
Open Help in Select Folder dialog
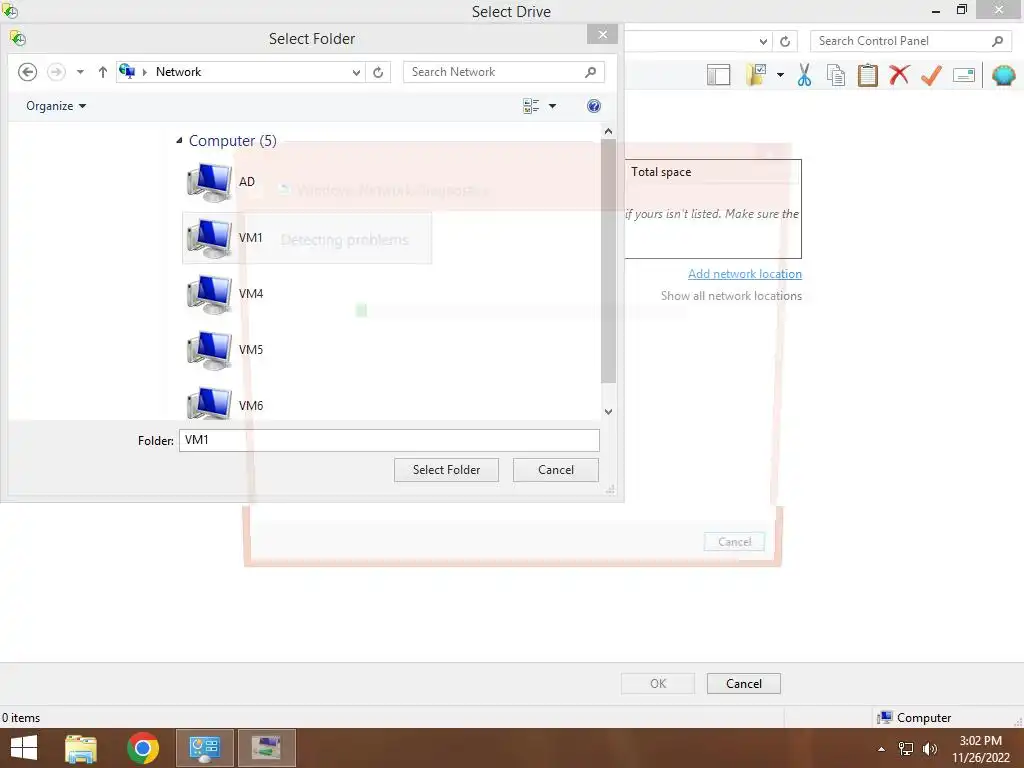(594, 106)
